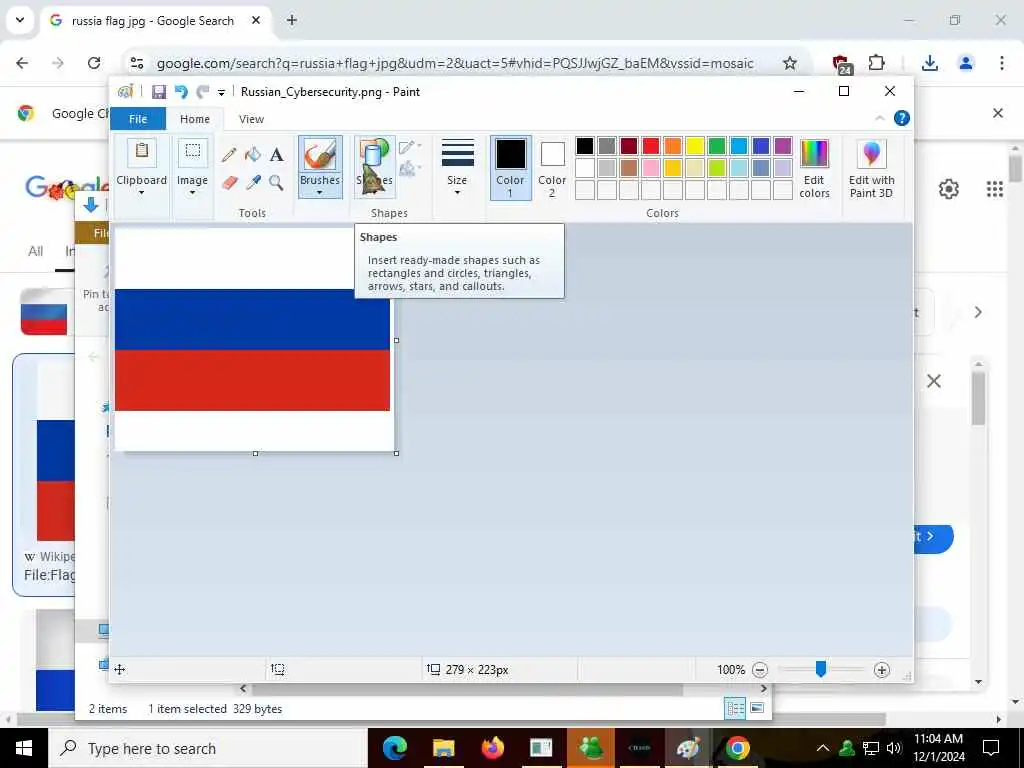Select the Pencil tool in Paint

pyautogui.click(x=229, y=155)
